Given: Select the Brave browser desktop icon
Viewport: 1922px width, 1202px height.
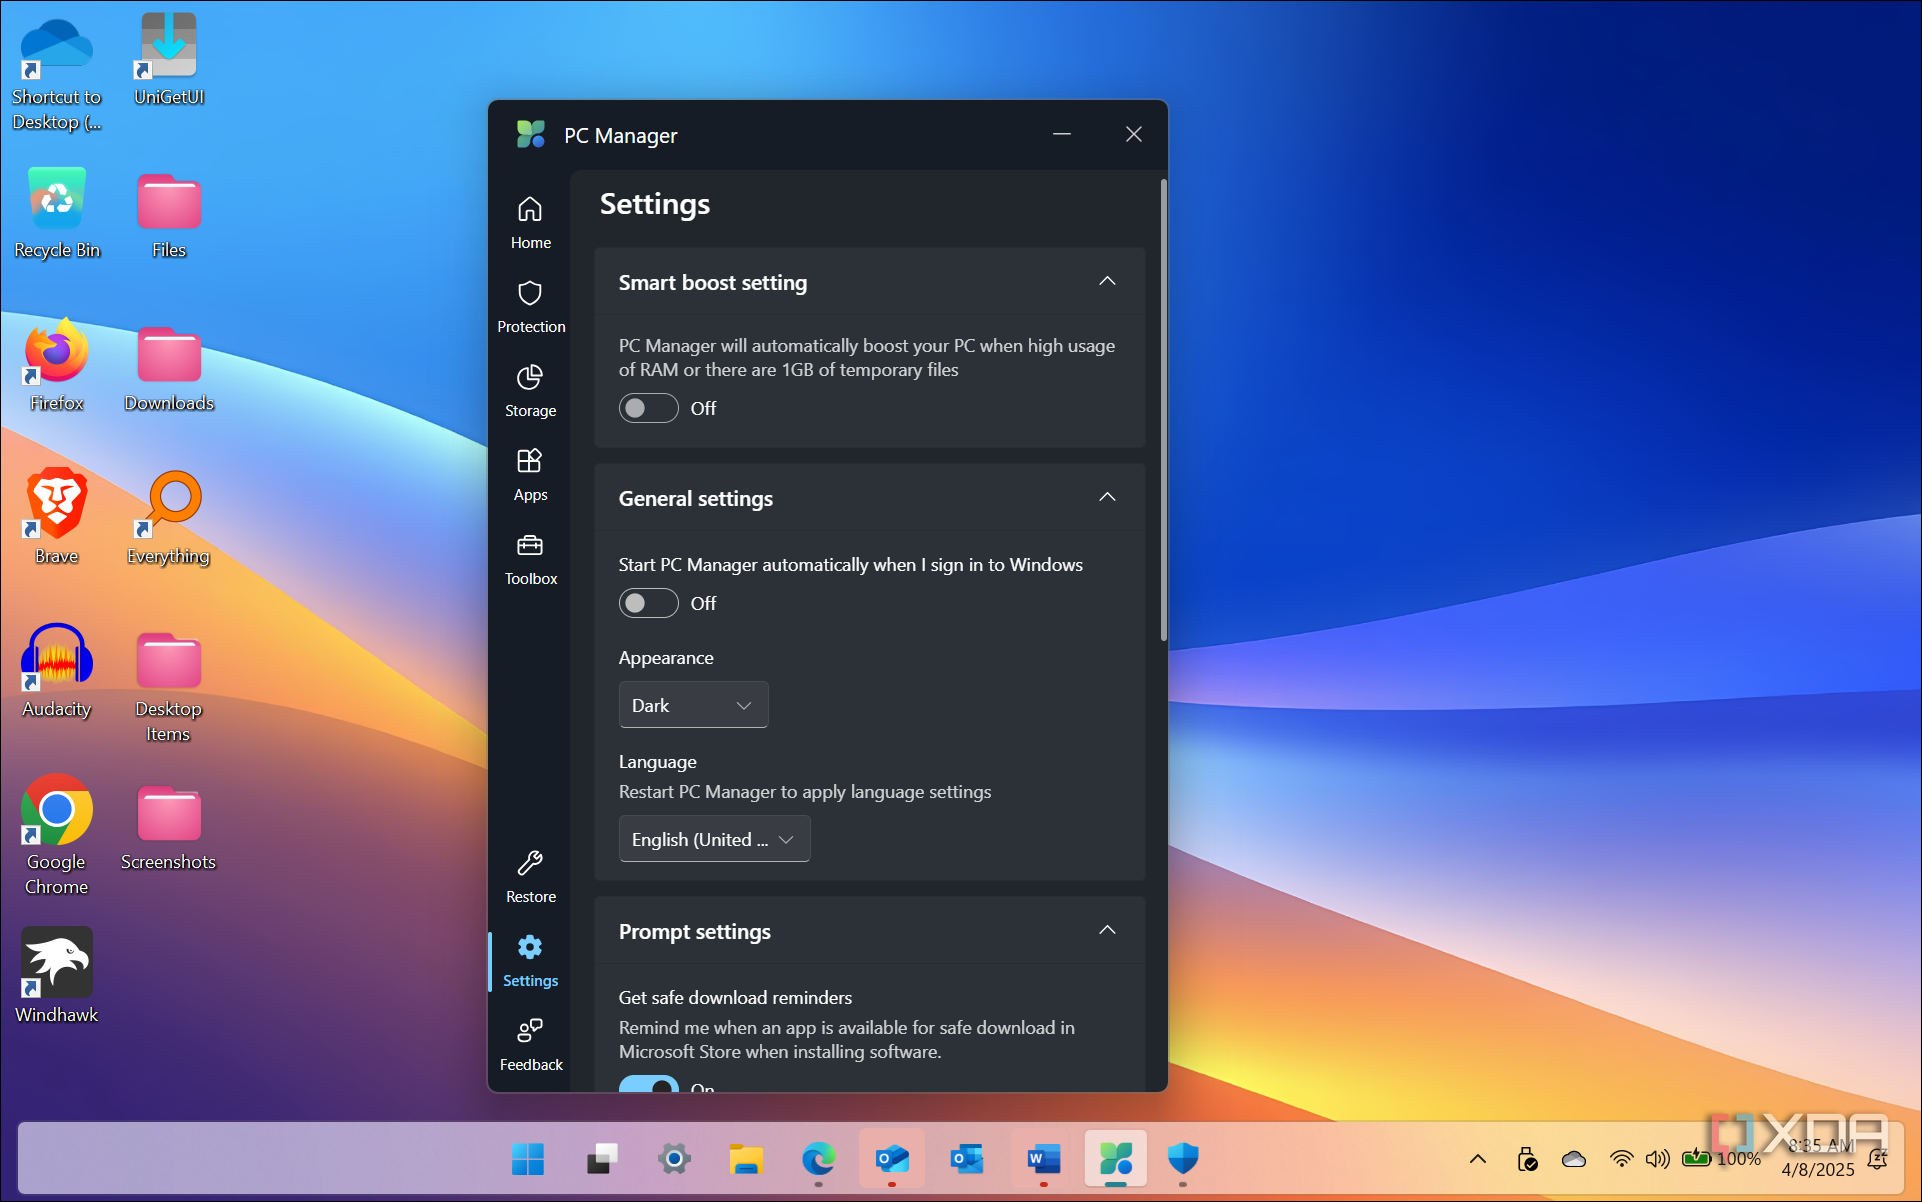Looking at the screenshot, I should (57, 517).
